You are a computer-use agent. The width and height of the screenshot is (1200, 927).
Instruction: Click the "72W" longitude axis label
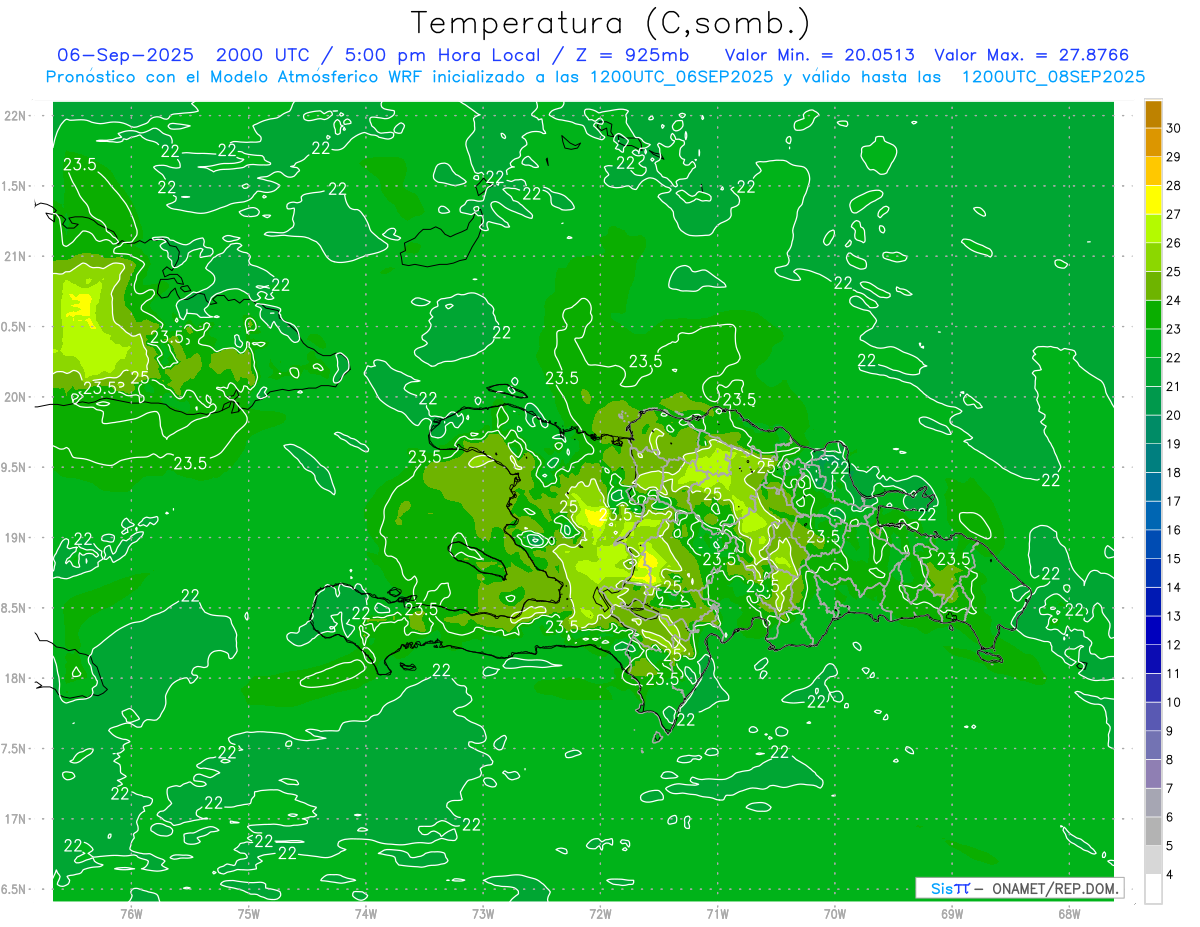pyautogui.click(x=600, y=913)
